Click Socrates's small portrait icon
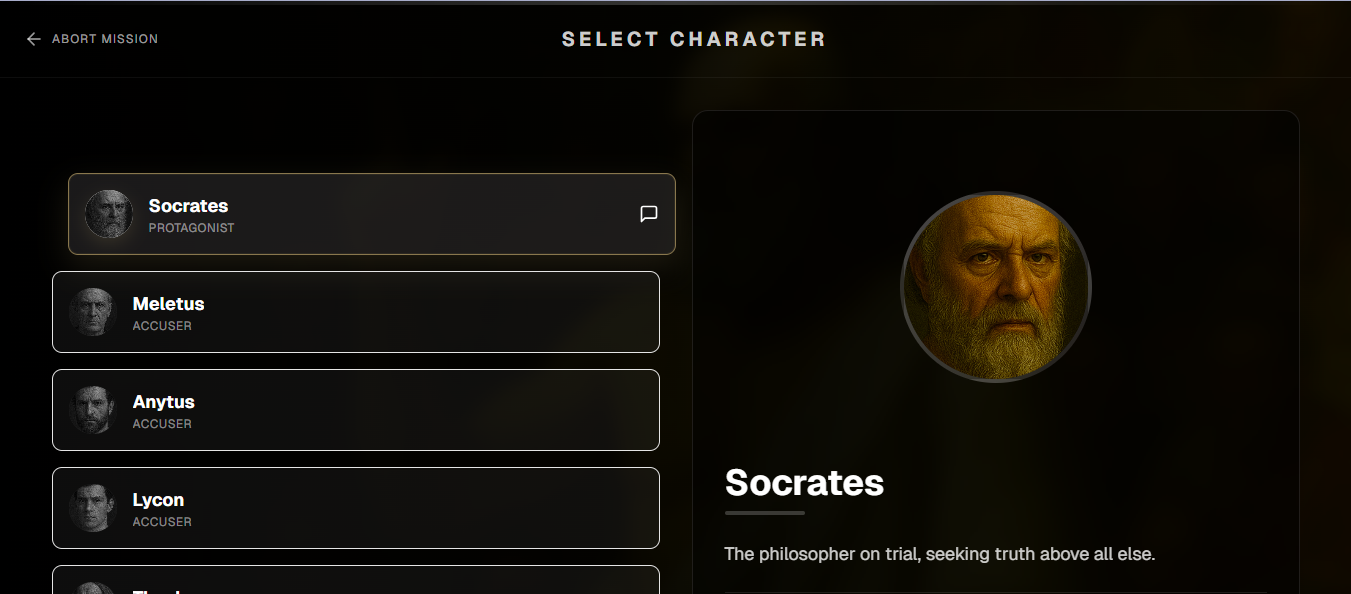The image size is (1351, 594). tap(109, 213)
